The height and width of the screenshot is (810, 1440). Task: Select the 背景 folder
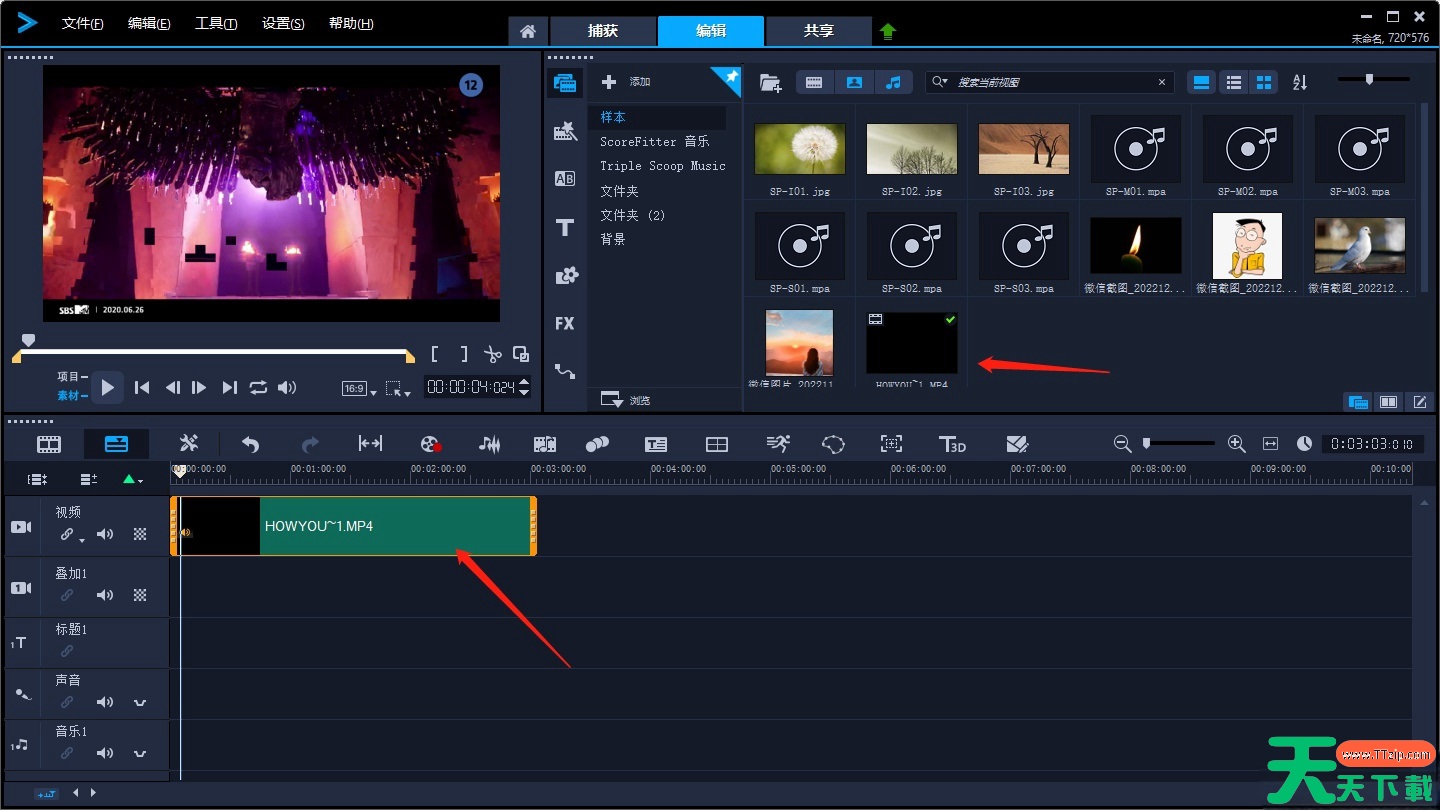[613, 239]
